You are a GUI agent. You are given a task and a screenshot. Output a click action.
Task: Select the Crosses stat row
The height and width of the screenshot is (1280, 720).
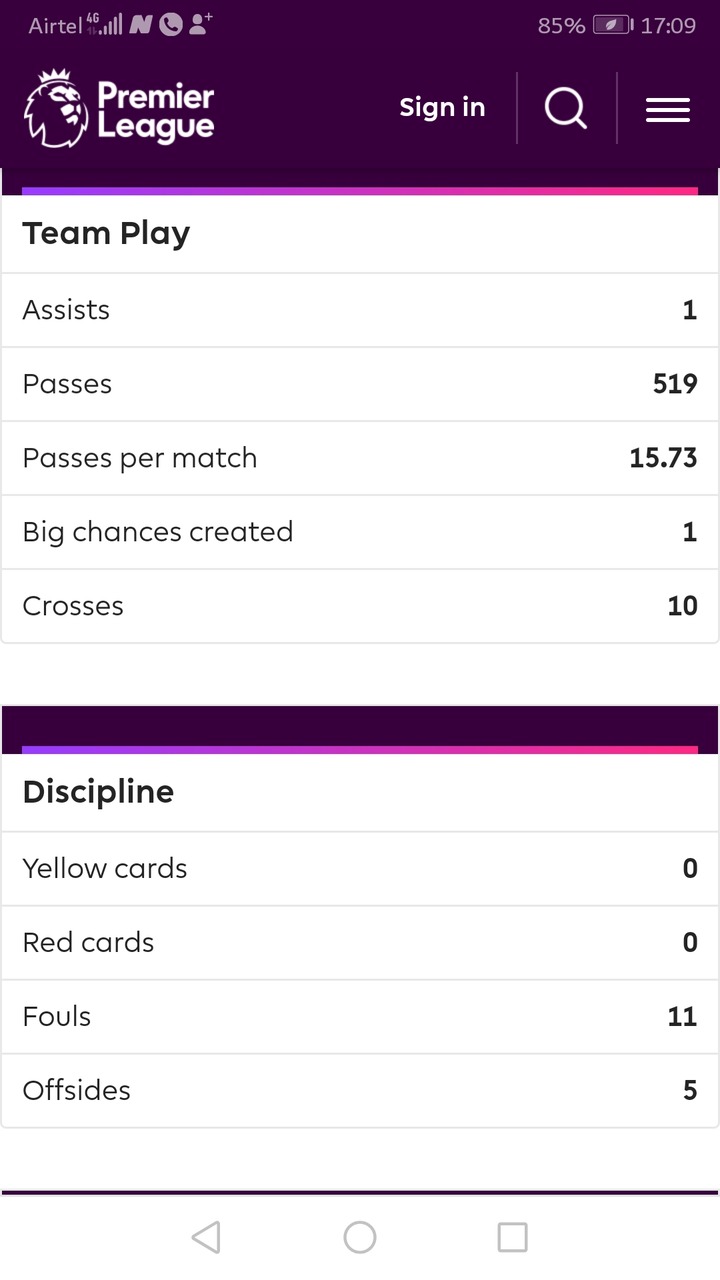click(360, 606)
